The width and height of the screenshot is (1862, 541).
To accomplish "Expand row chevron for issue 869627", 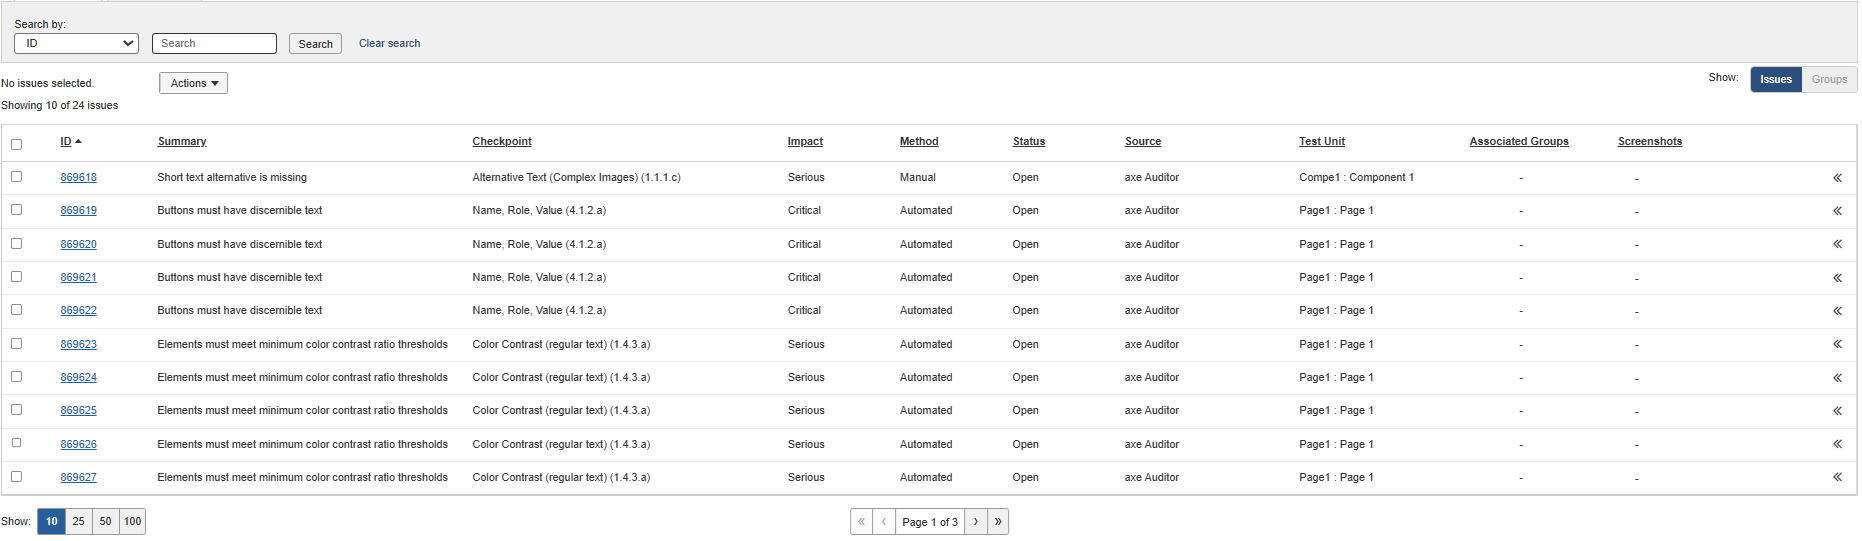I will 1837,477.
